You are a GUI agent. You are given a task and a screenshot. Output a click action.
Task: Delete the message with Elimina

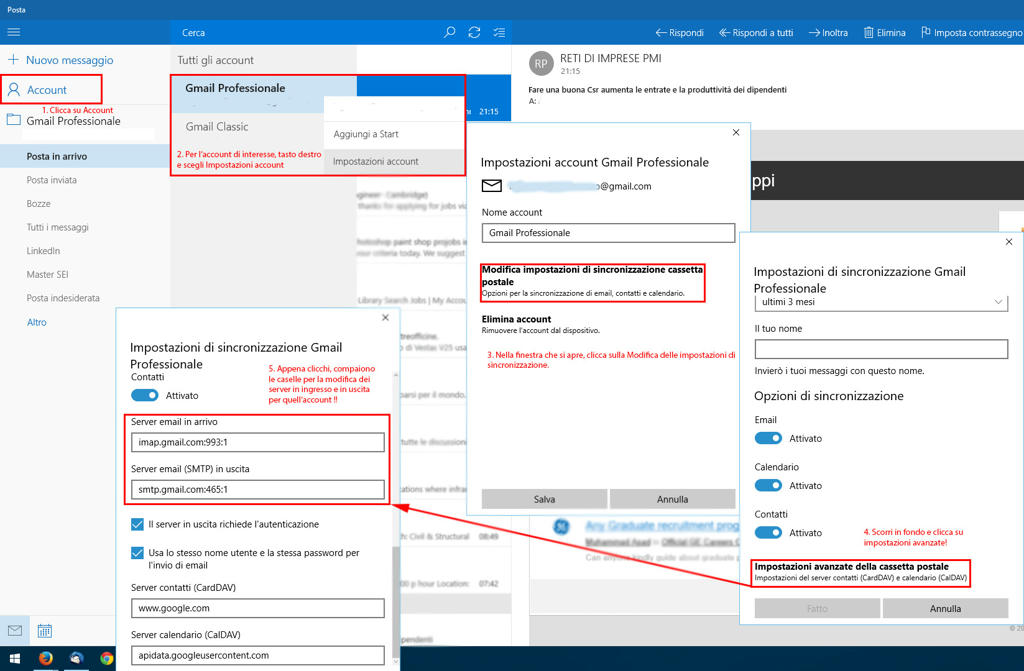point(884,32)
